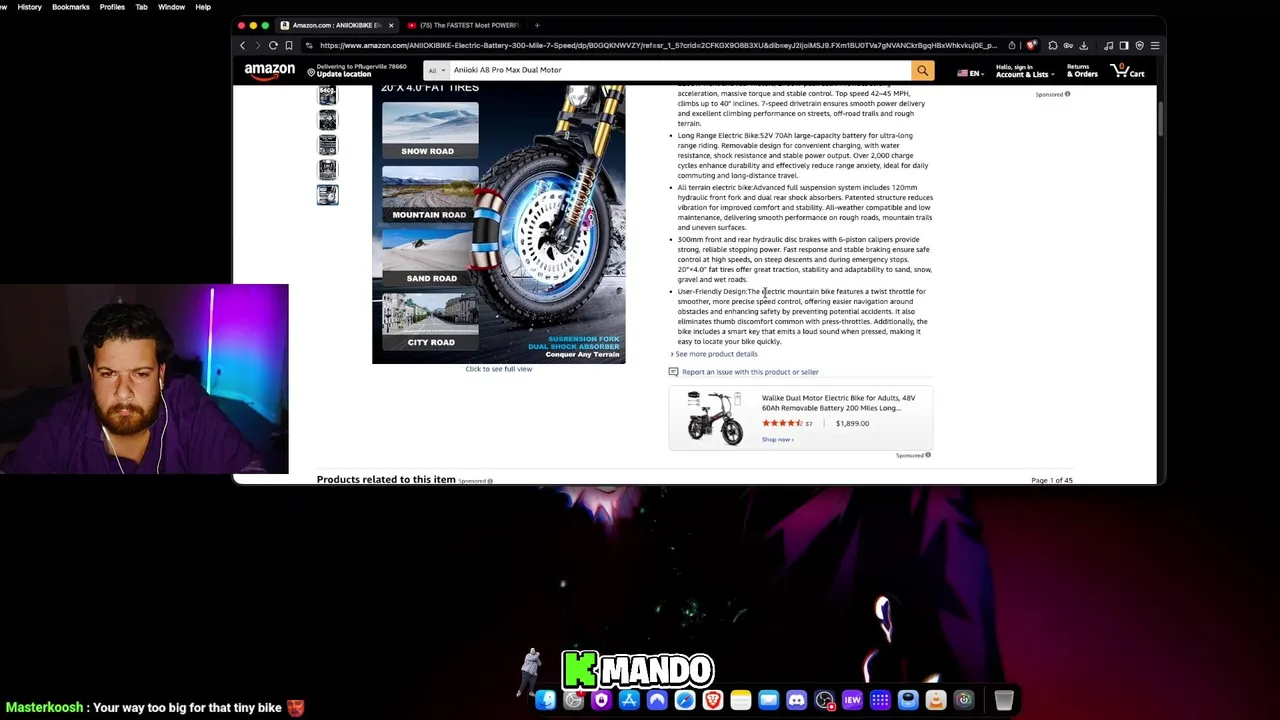Open the App Store dock icon

tap(629, 700)
